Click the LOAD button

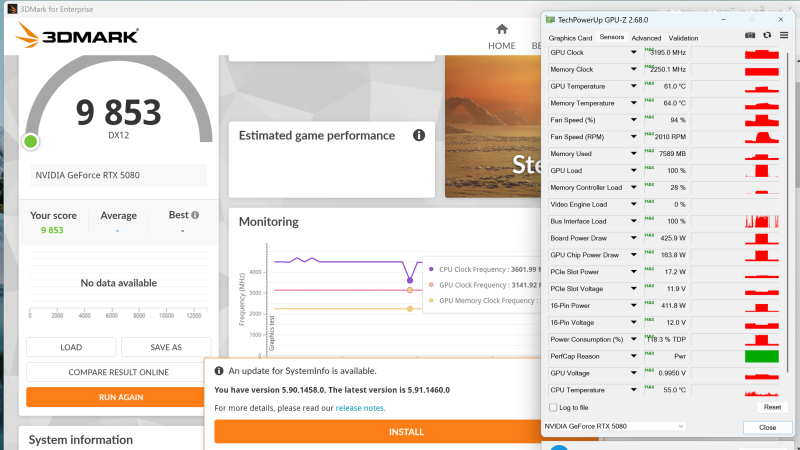71,347
